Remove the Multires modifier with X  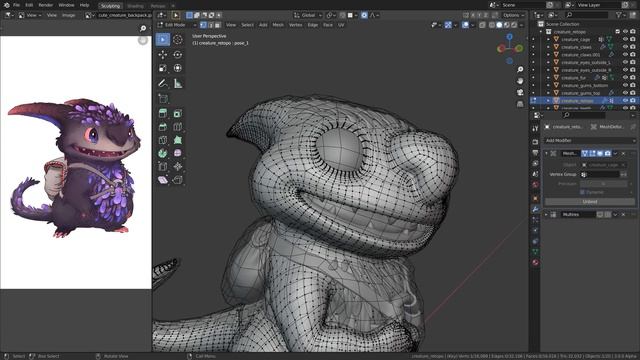[x=623, y=214]
